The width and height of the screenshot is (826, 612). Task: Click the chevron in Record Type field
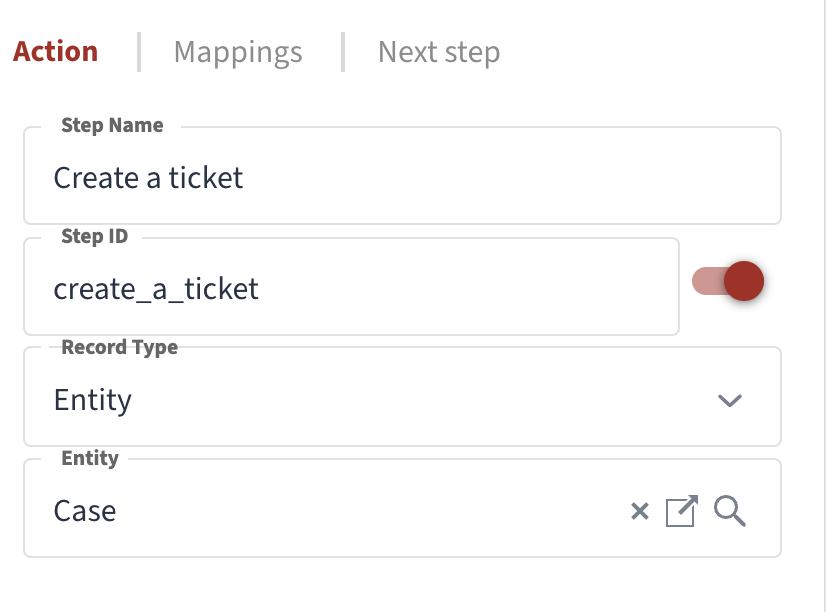point(730,400)
